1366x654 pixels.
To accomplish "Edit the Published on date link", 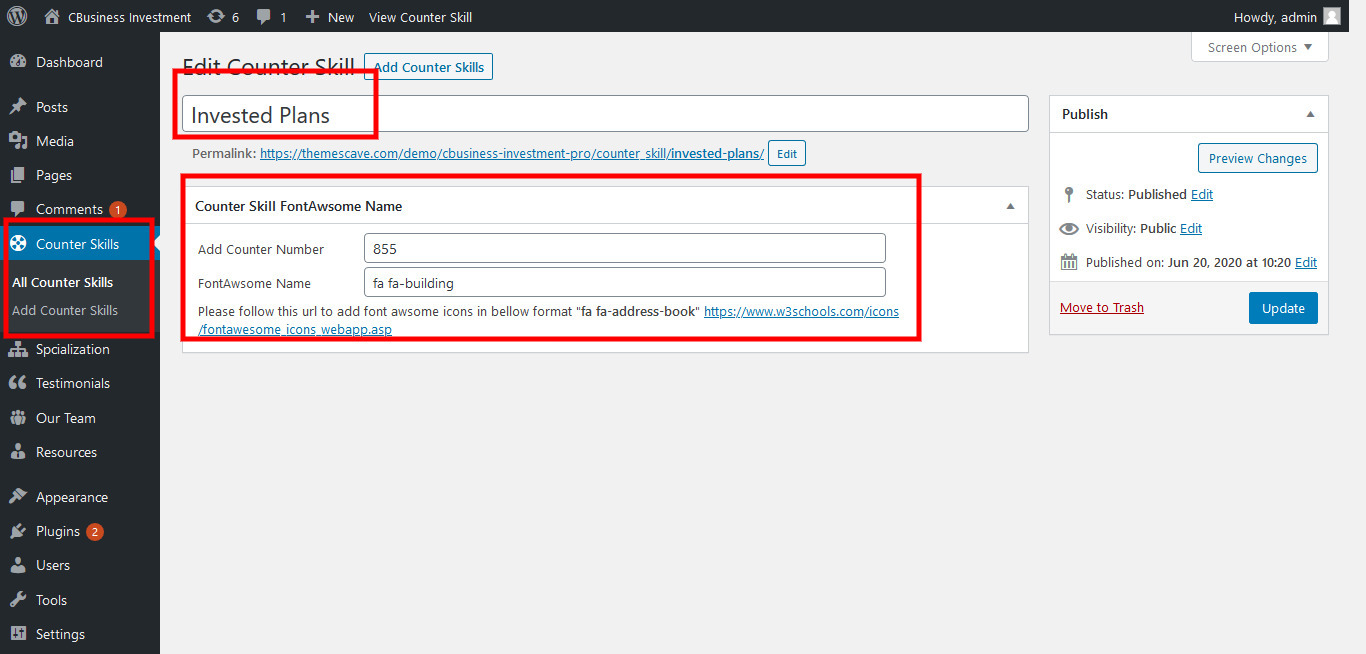I will pos(1306,262).
